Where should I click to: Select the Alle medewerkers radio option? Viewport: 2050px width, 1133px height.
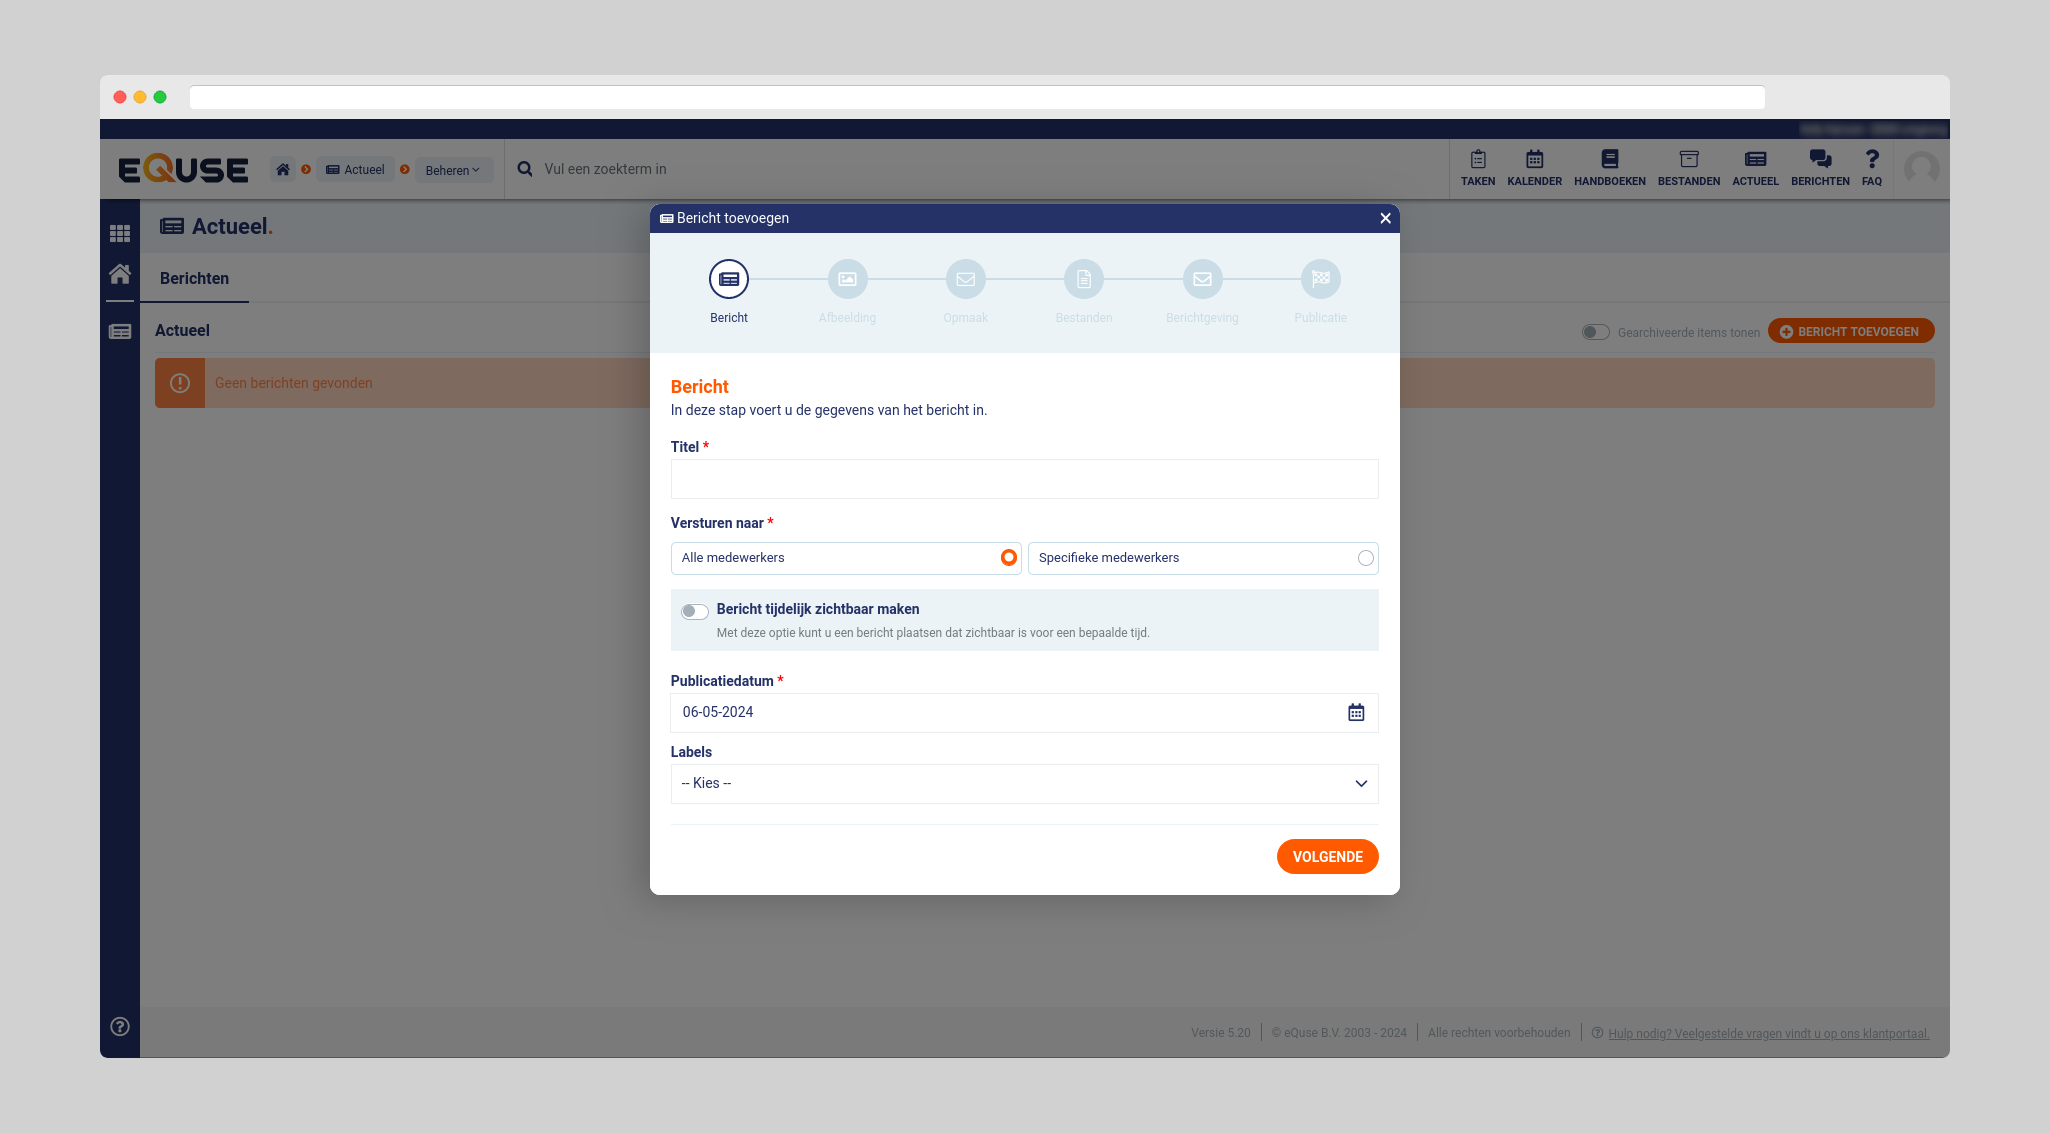pos(1008,558)
